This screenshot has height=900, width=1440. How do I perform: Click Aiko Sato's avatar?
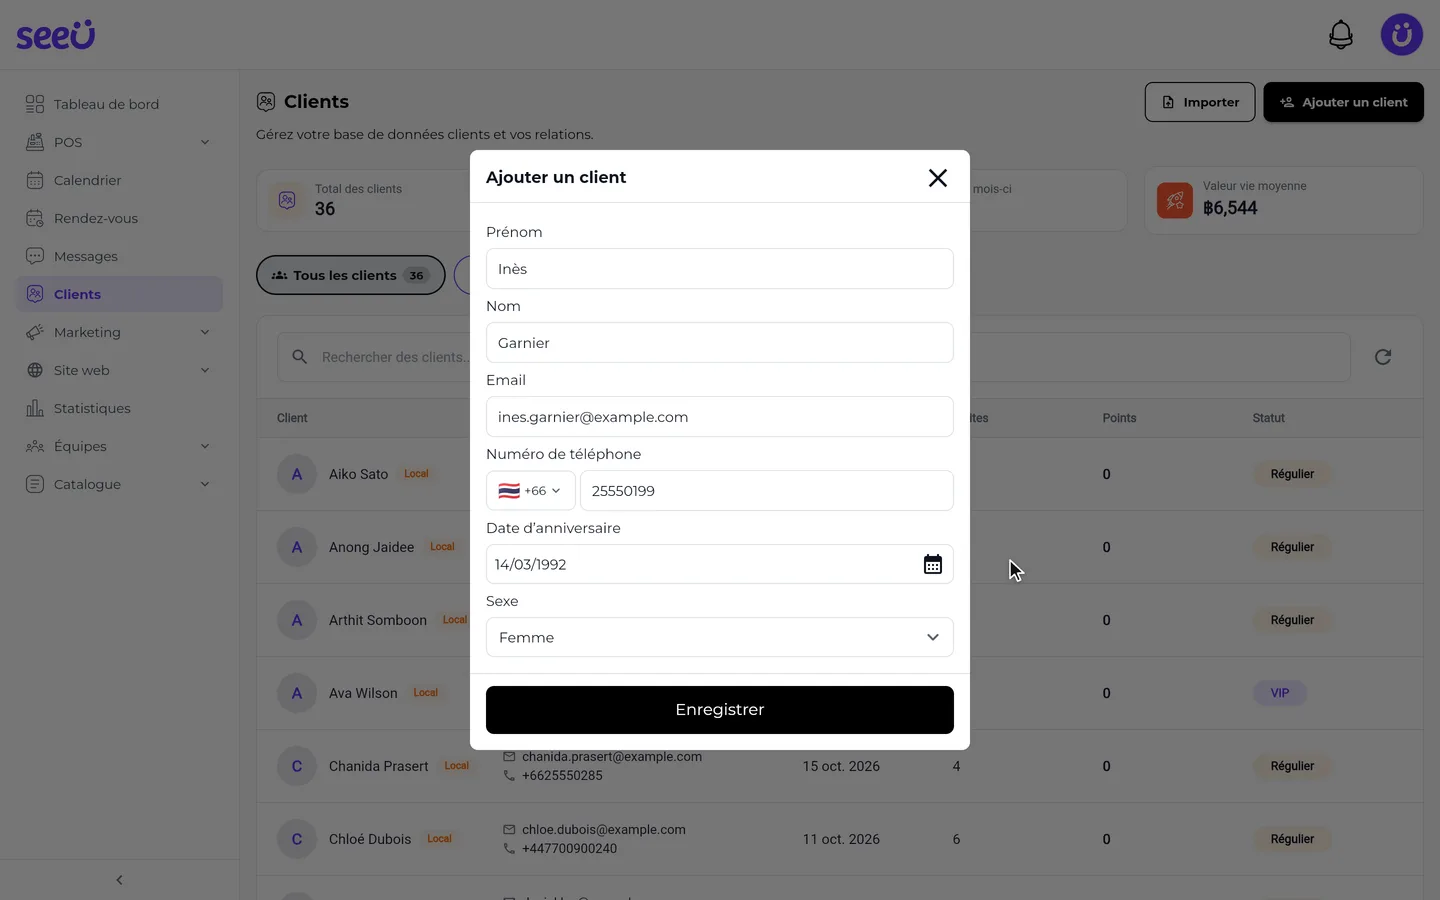pos(297,474)
